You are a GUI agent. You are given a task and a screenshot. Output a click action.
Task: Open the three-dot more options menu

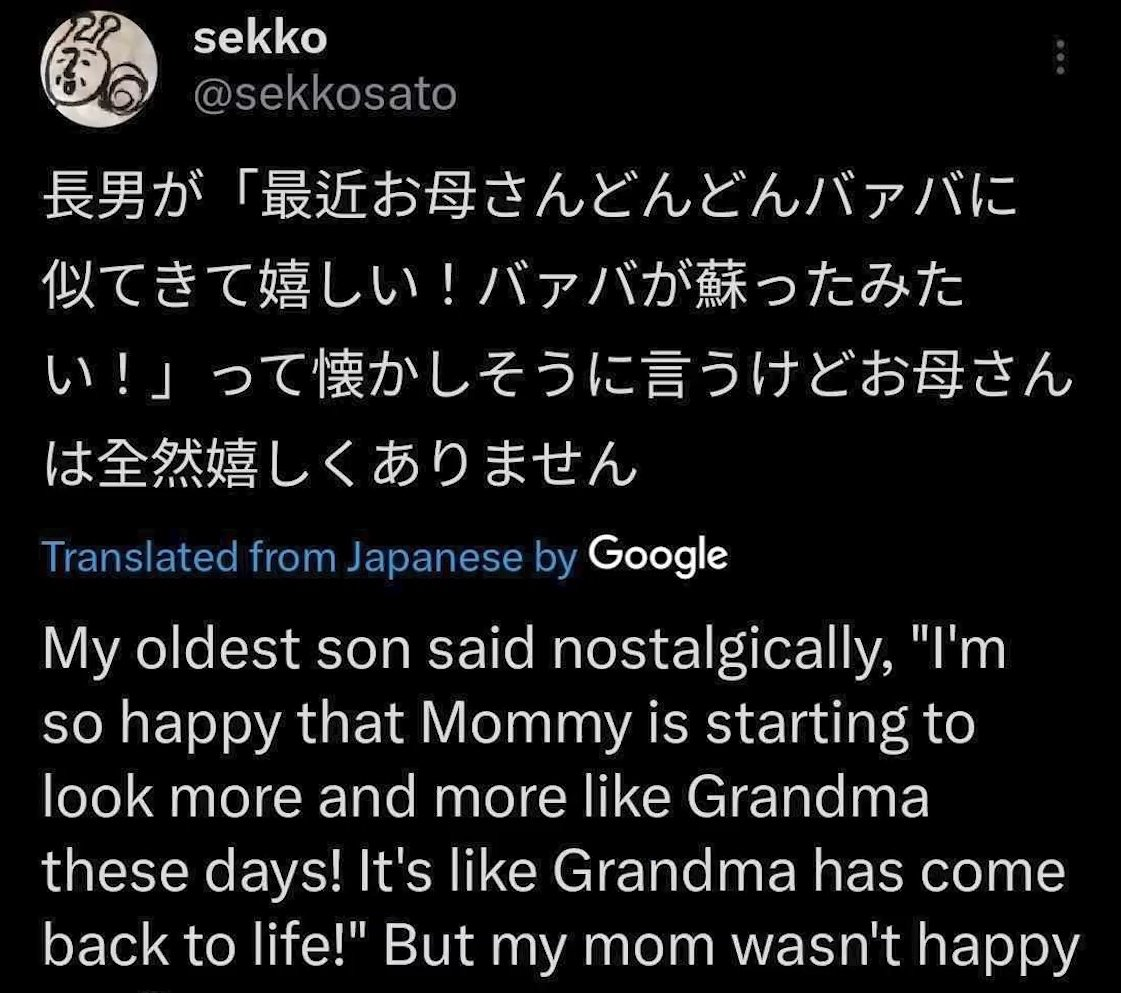pos(1060,57)
